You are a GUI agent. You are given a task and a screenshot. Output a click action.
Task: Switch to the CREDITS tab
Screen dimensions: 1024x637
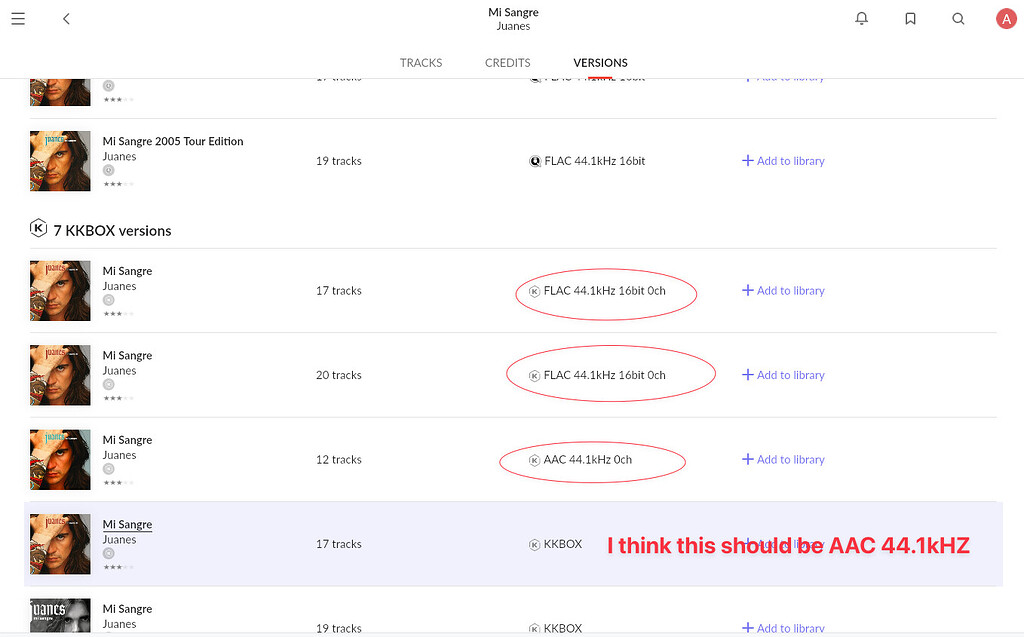(x=507, y=62)
